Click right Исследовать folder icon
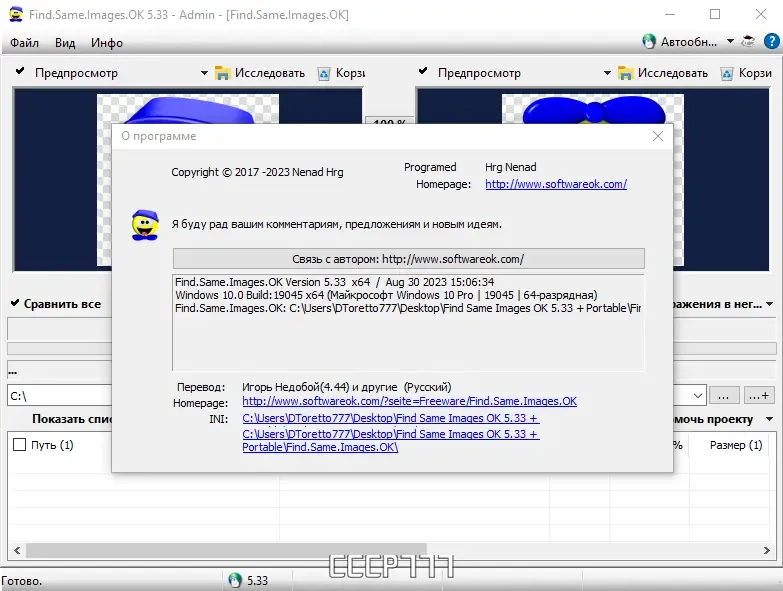 625,73
